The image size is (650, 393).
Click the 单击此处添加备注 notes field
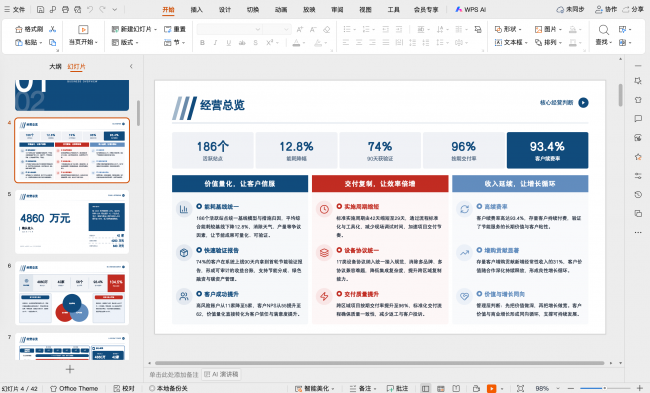[x=174, y=374]
